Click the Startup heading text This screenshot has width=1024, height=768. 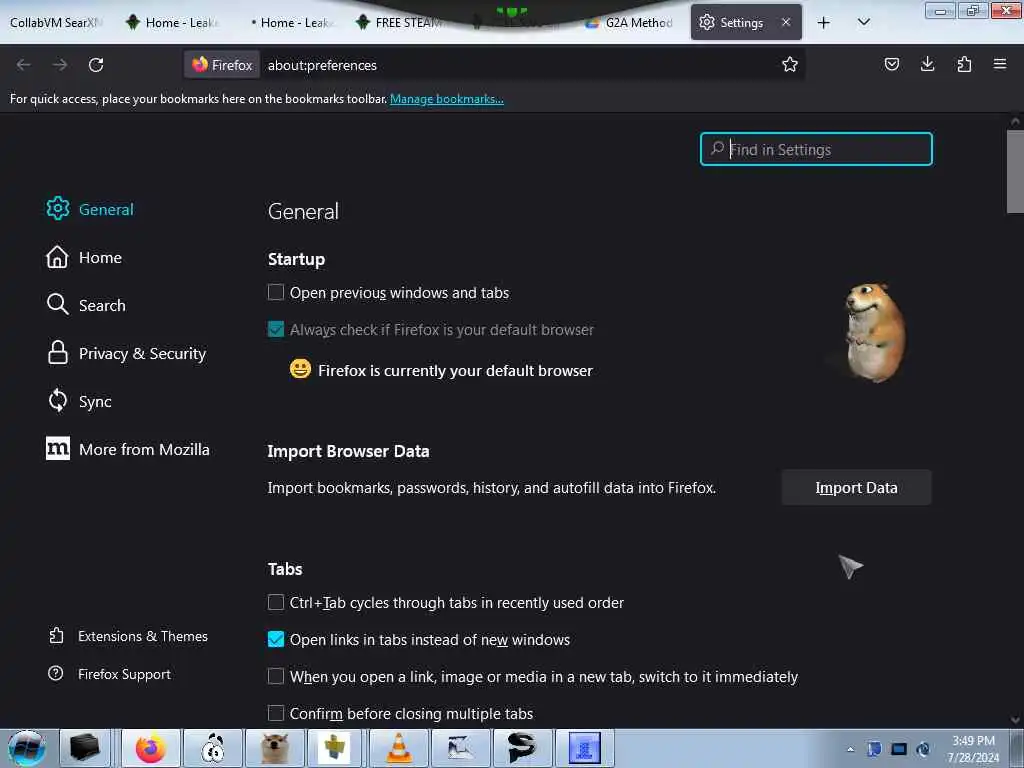point(296,259)
